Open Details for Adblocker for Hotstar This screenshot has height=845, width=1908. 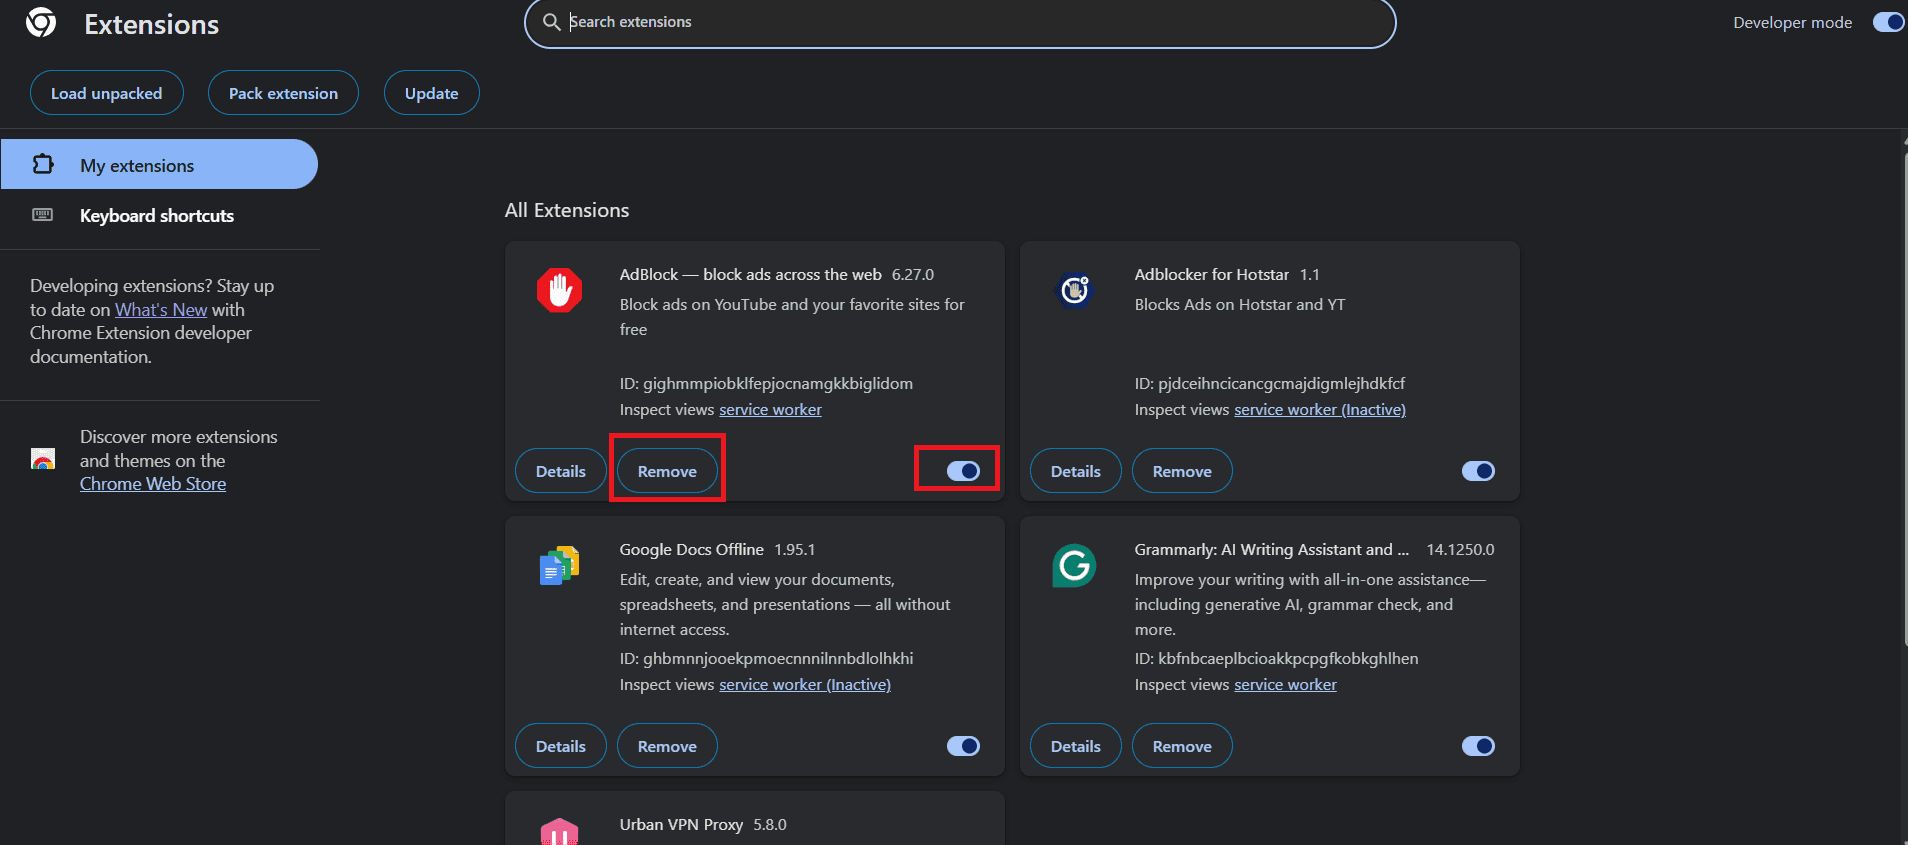point(1076,471)
